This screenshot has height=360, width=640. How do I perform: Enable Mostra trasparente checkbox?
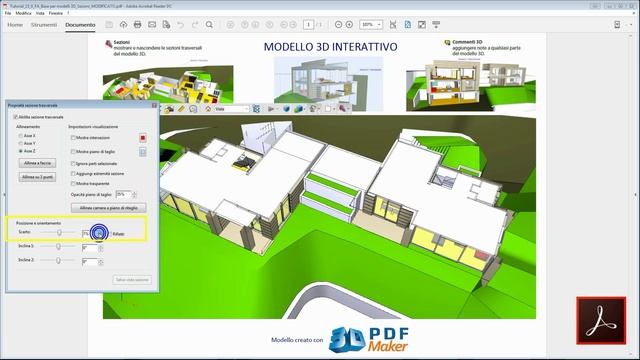73,184
